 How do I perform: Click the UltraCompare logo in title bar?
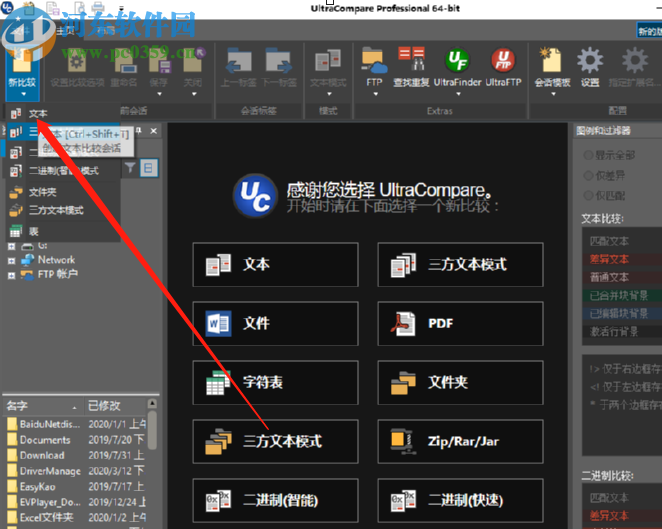coord(7,7)
